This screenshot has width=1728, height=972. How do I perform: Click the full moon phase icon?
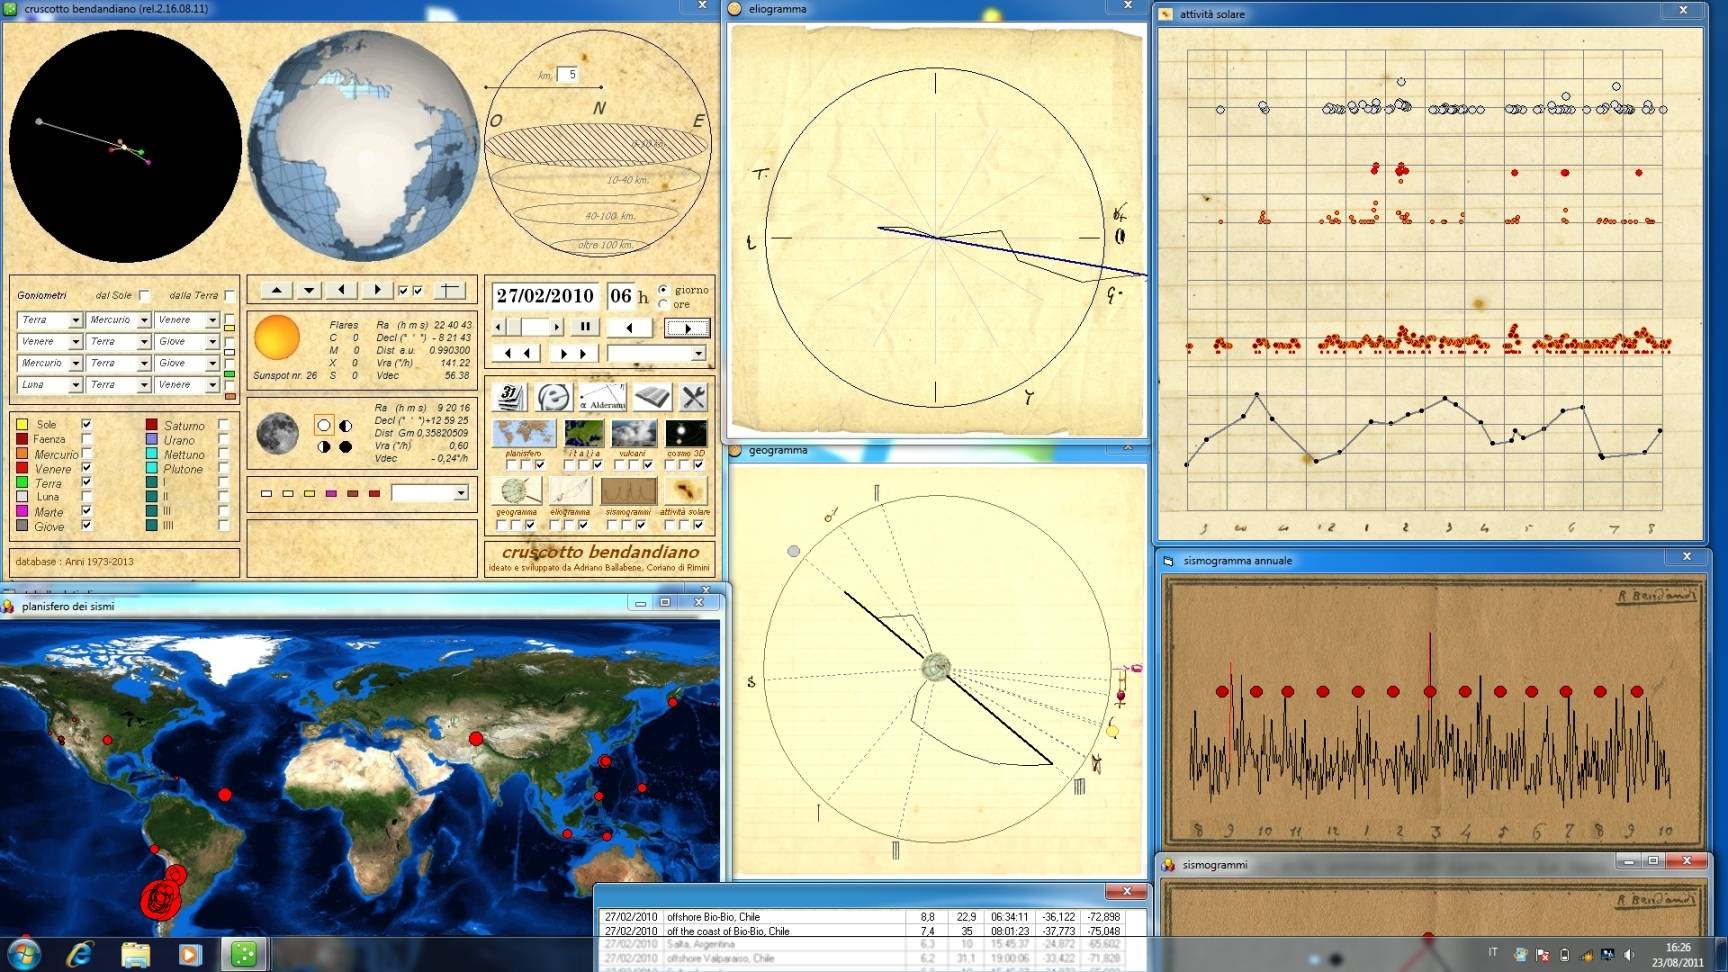click(x=324, y=425)
